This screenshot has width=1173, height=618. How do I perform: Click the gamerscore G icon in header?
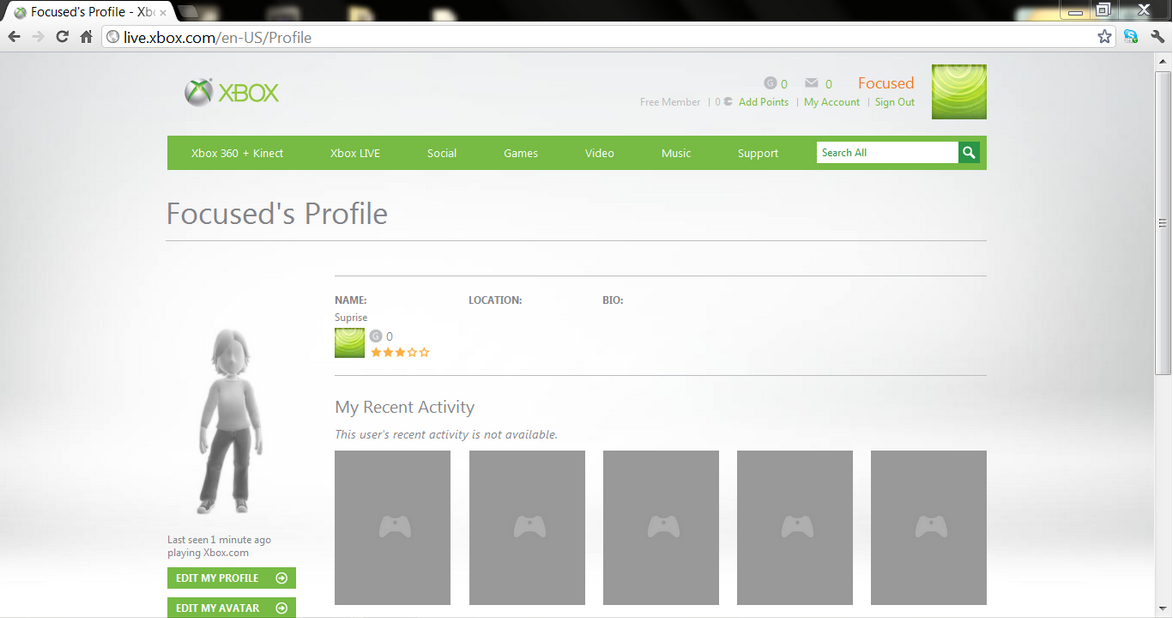pyautogui.click(x=770, y=83)
